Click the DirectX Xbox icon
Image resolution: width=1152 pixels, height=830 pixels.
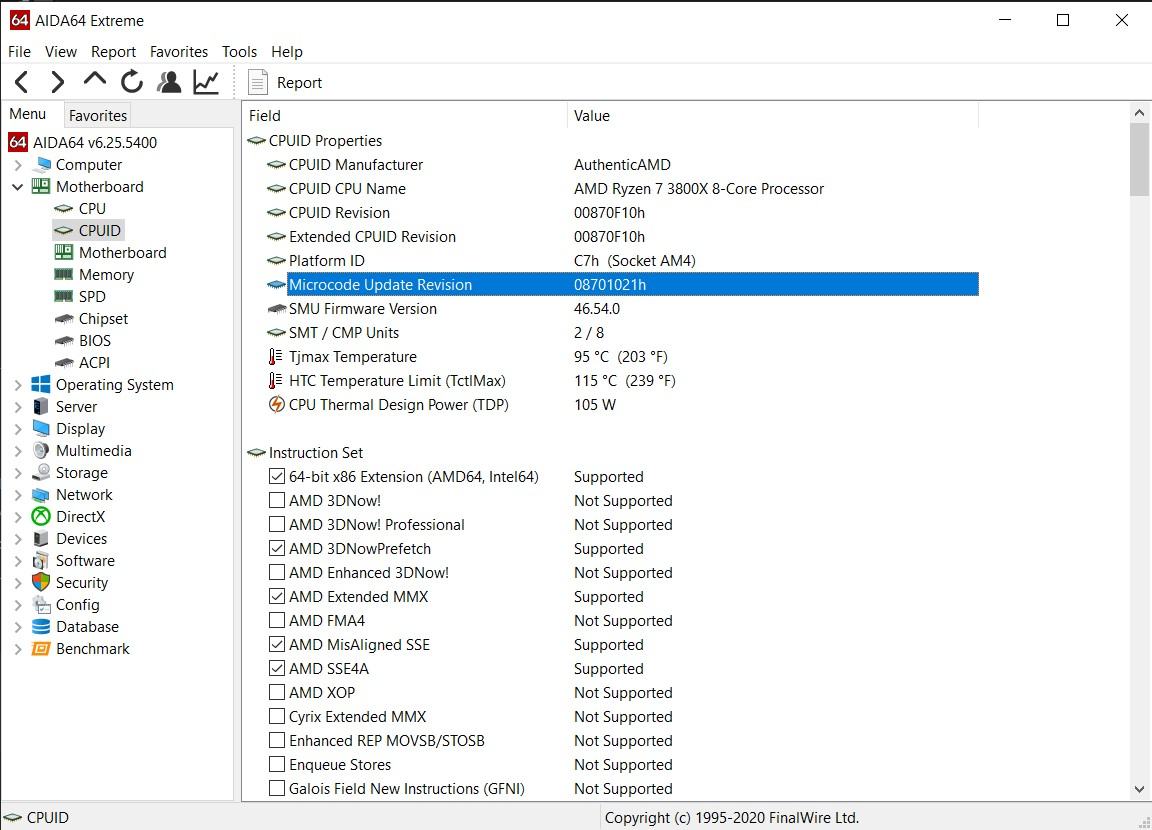pos(41,516)
